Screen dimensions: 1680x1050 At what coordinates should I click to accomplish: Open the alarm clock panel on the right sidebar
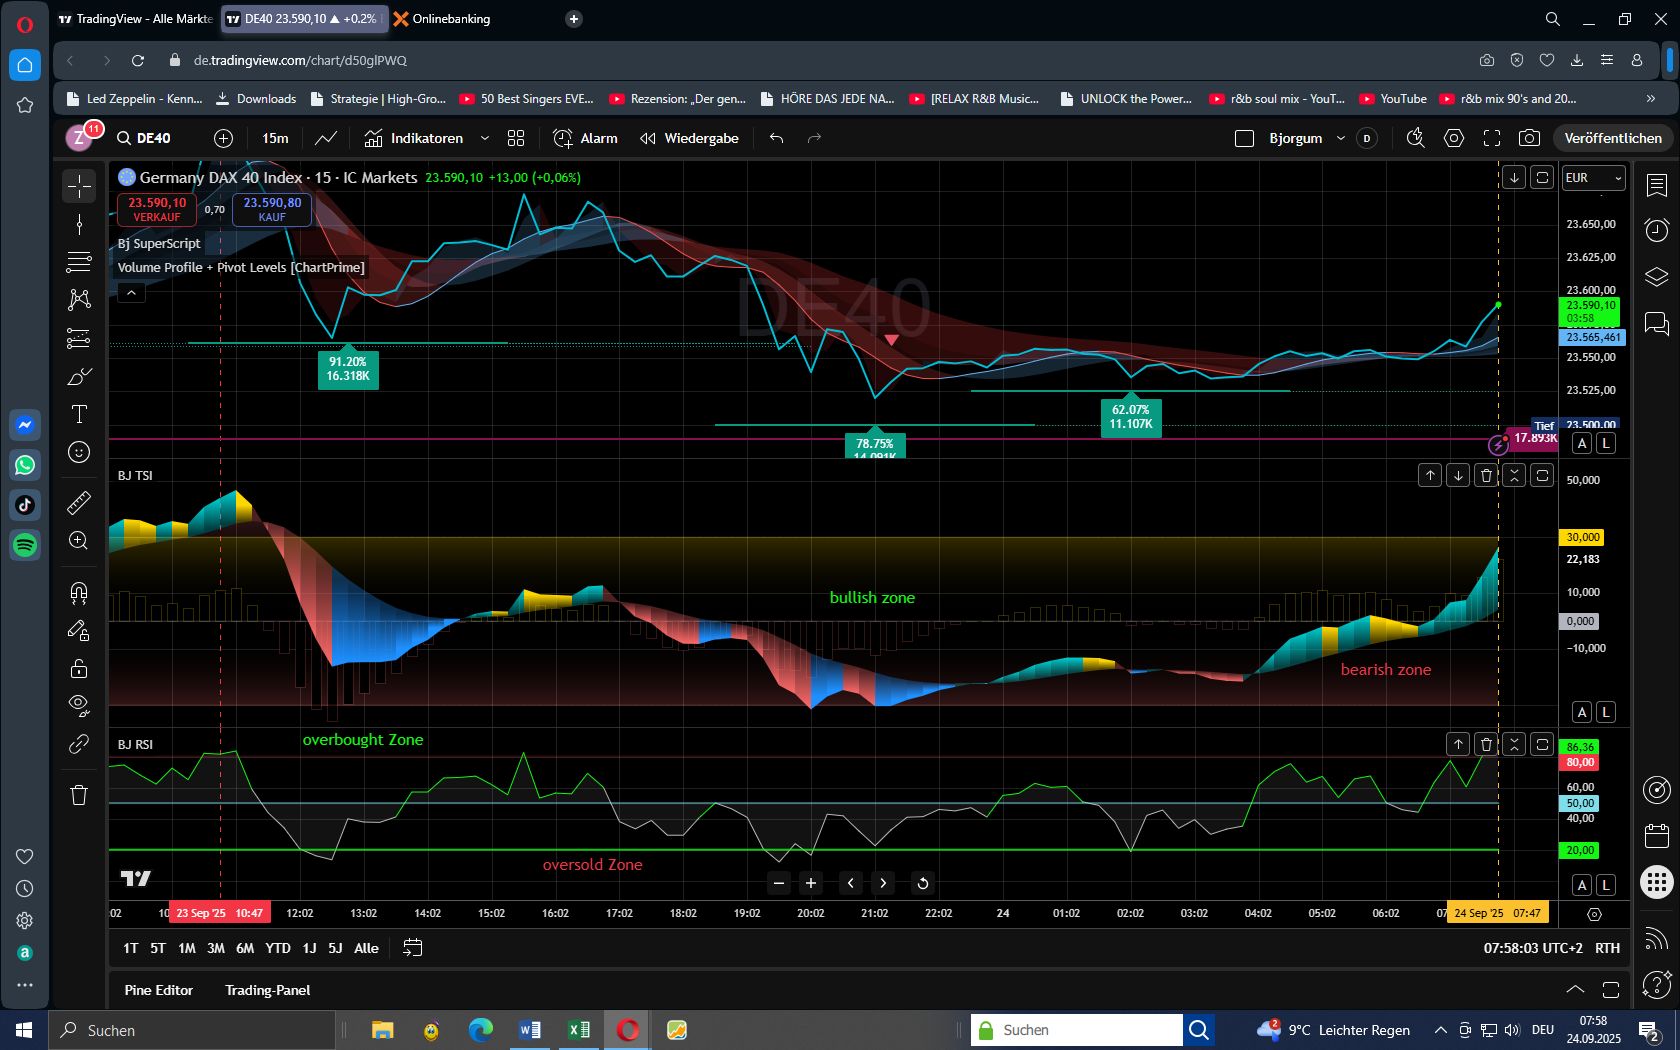pos(1656,231)
